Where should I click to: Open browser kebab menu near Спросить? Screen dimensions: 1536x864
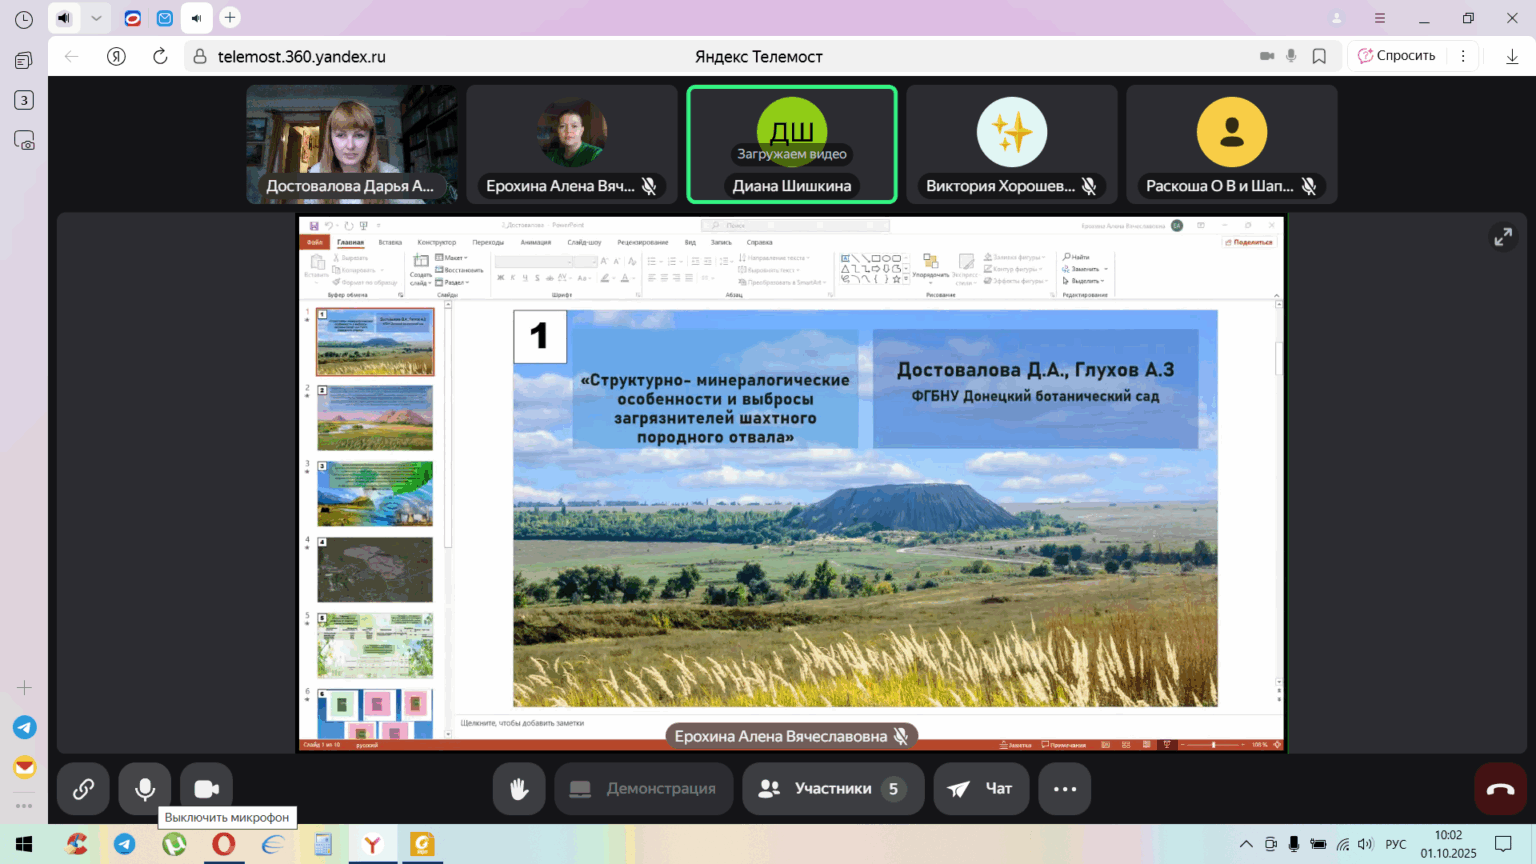pos(1463,56)
